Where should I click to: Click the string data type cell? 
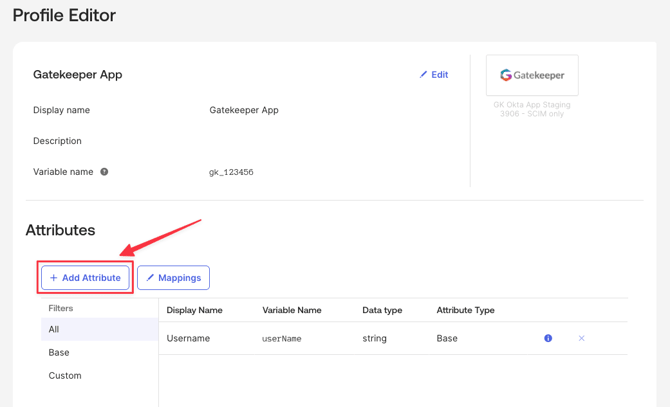[x=374, y=339]
